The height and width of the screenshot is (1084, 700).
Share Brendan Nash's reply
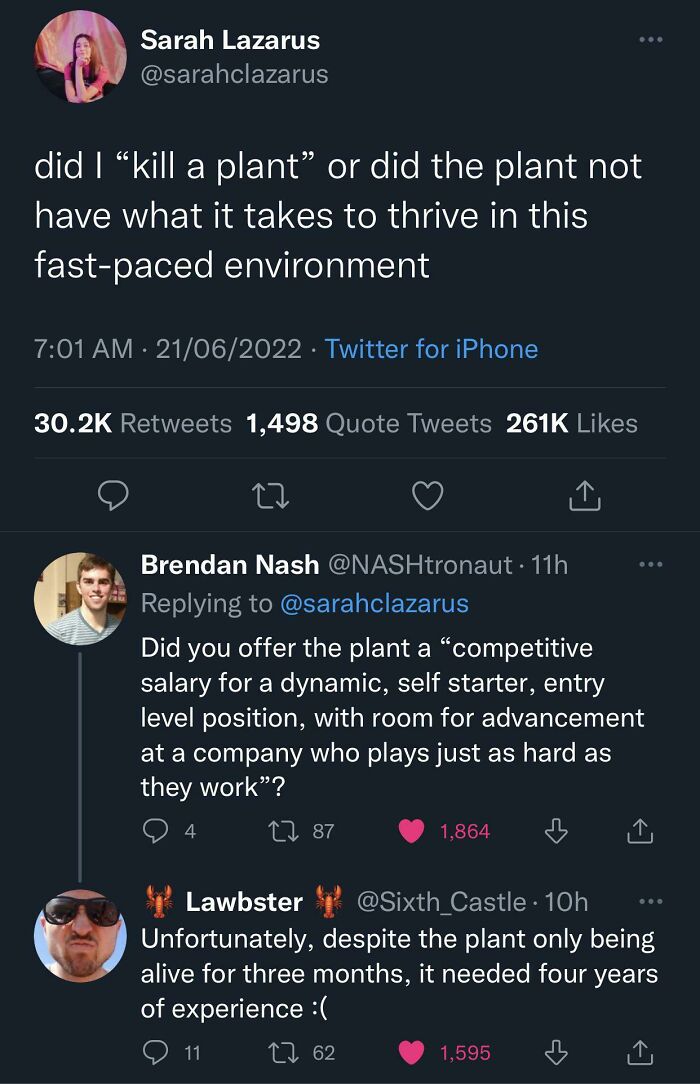click(641, 831)
